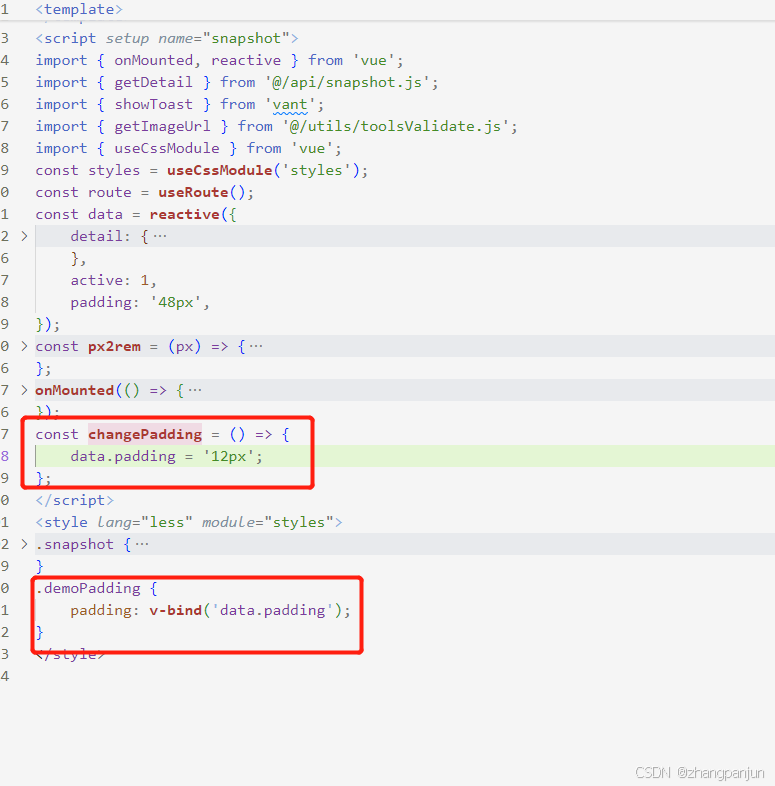Click the folded ellipsis after px2rem arrow
The image size is (775, 786).
click(256, 346)
